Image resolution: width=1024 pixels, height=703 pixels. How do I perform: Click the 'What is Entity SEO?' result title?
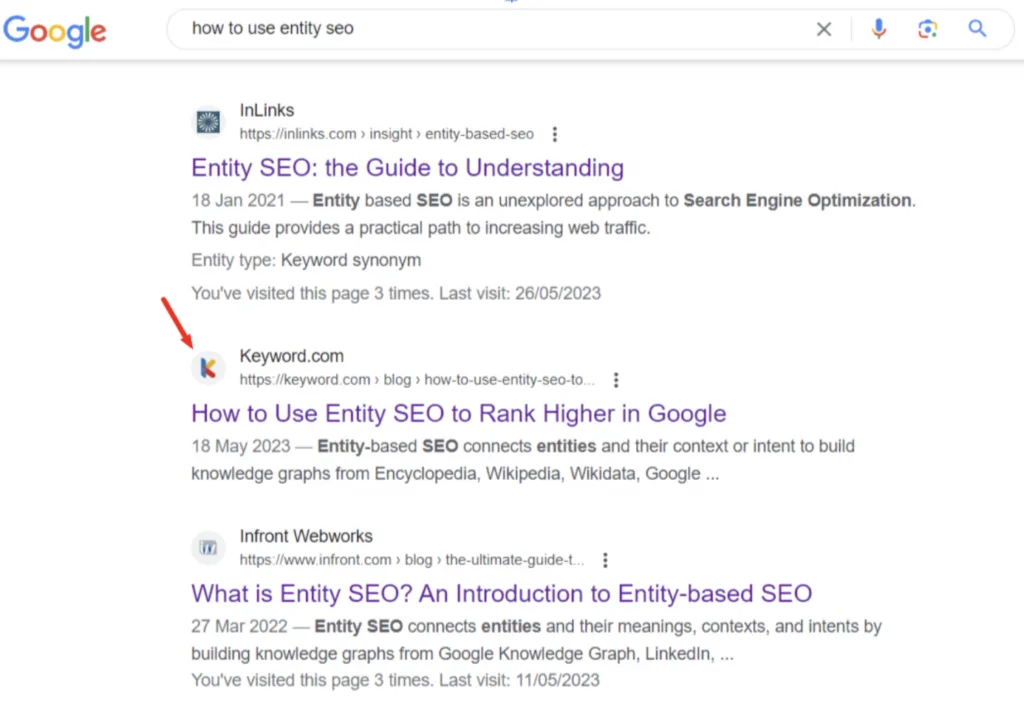[x=501, y=594]
